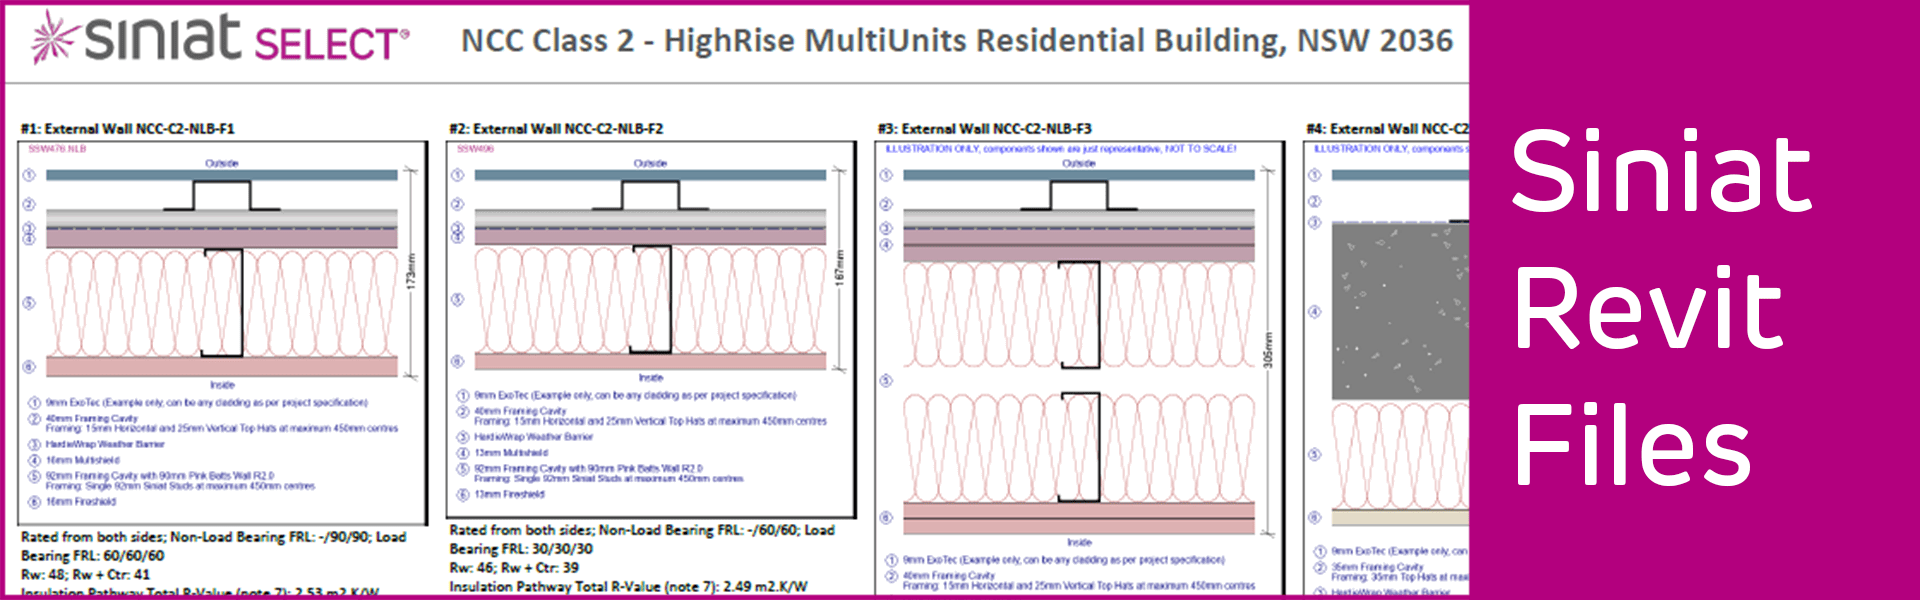Click the "167mm" thickness dimension on wall #2
This screenshot has height=600, width=1920.
pos(840,266)
